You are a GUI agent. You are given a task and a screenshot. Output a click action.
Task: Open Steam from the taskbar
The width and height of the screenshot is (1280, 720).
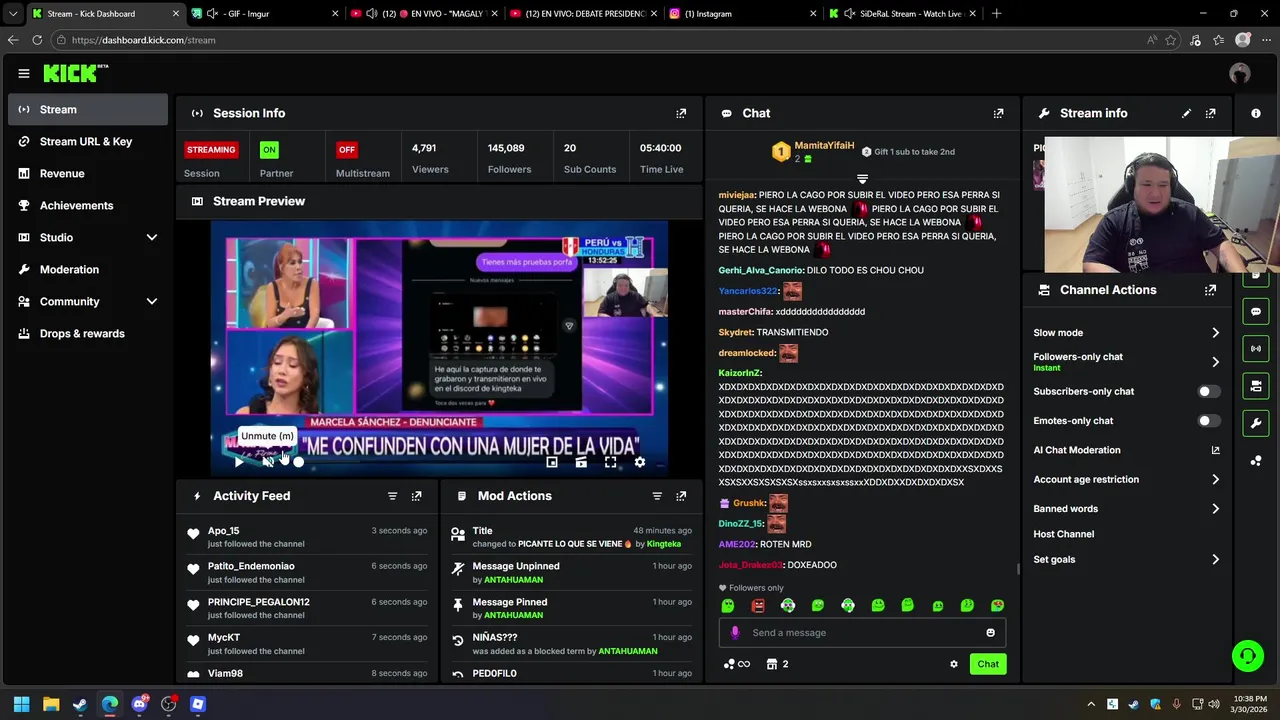click(x=80, y=704)
